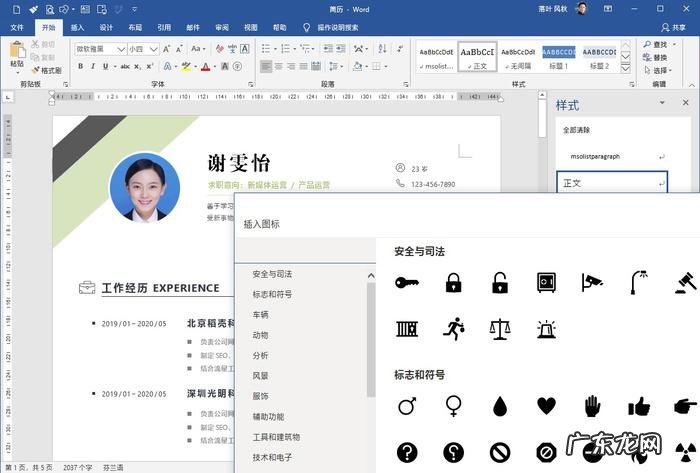The height and width of the screenshot is (473, 700).
Task: Insert the closed padlock icon
Action: [453, 283]
